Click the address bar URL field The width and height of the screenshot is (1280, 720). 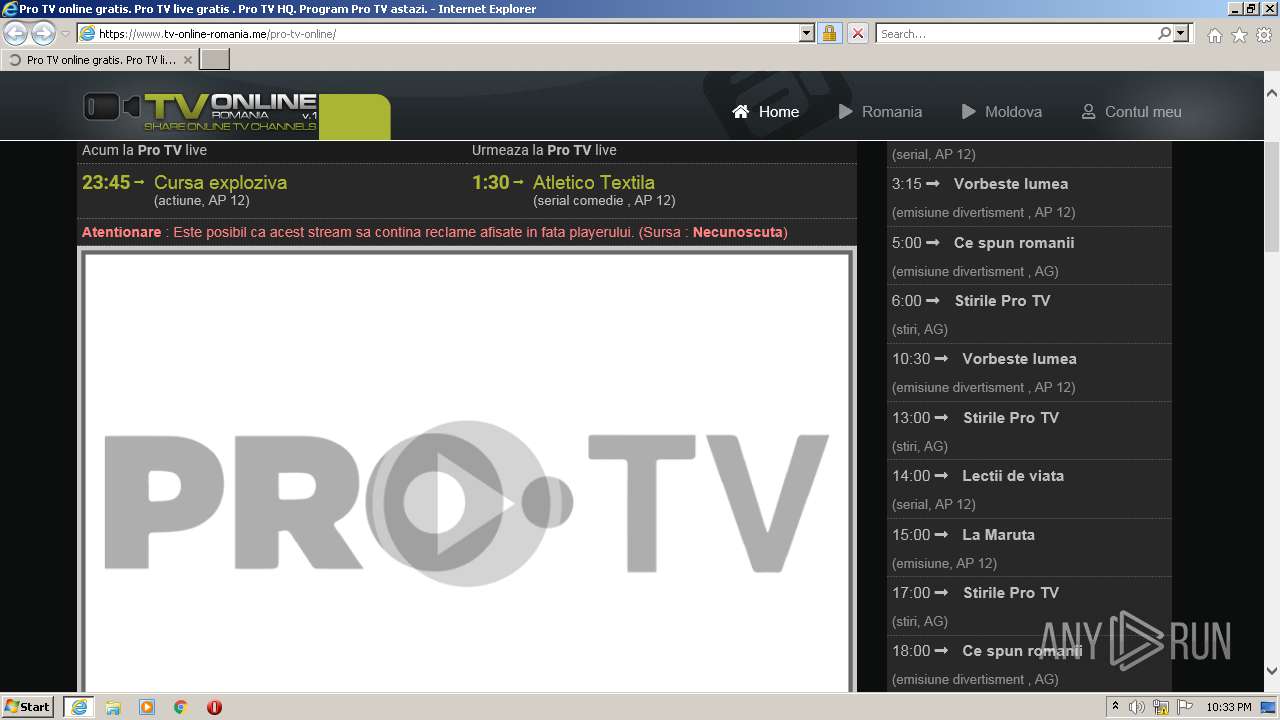point(446,33)
